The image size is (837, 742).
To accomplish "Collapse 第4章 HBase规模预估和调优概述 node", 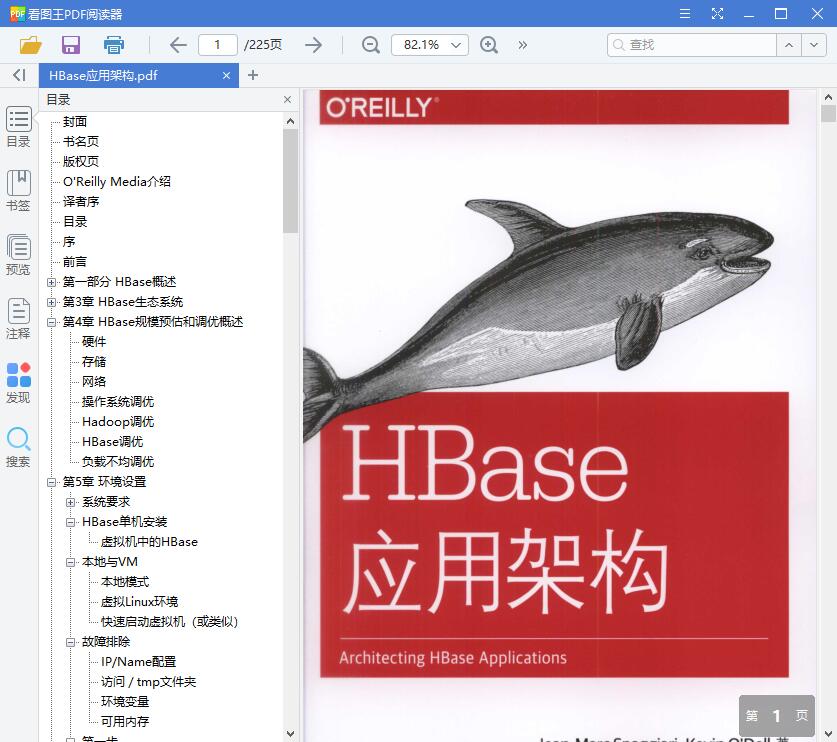I will (51, 322).
